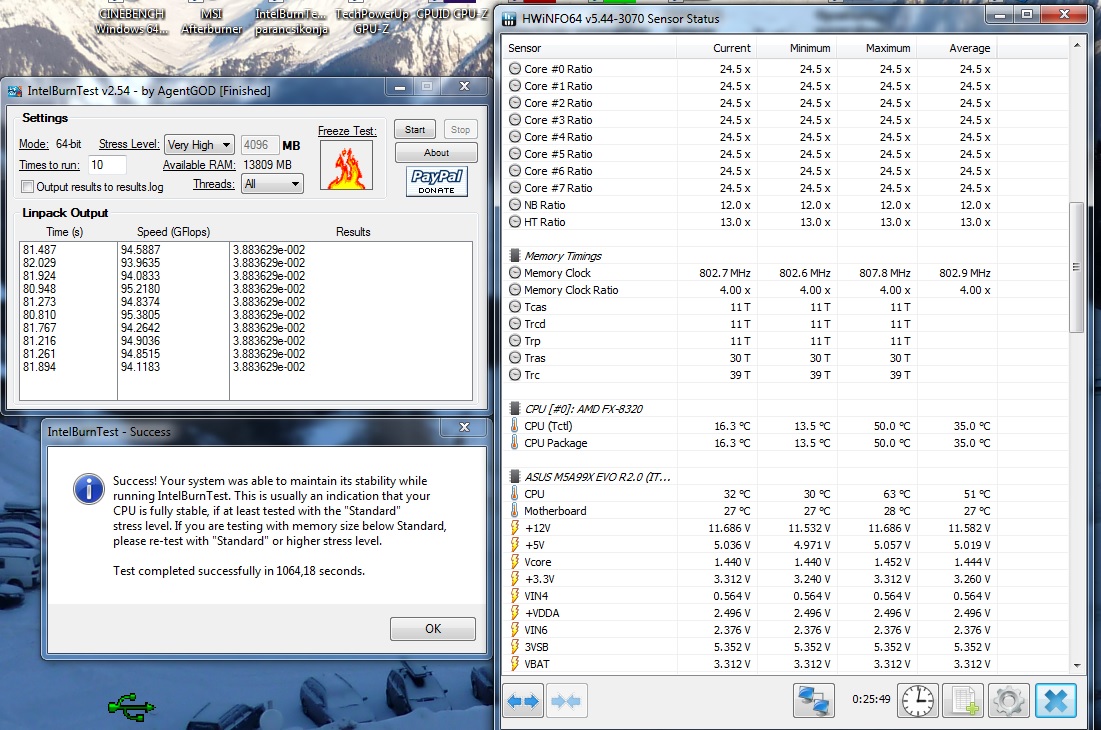Click the 81.487 time entry in Linpack Output
The image size is (1101, 730).
[39, 250]
